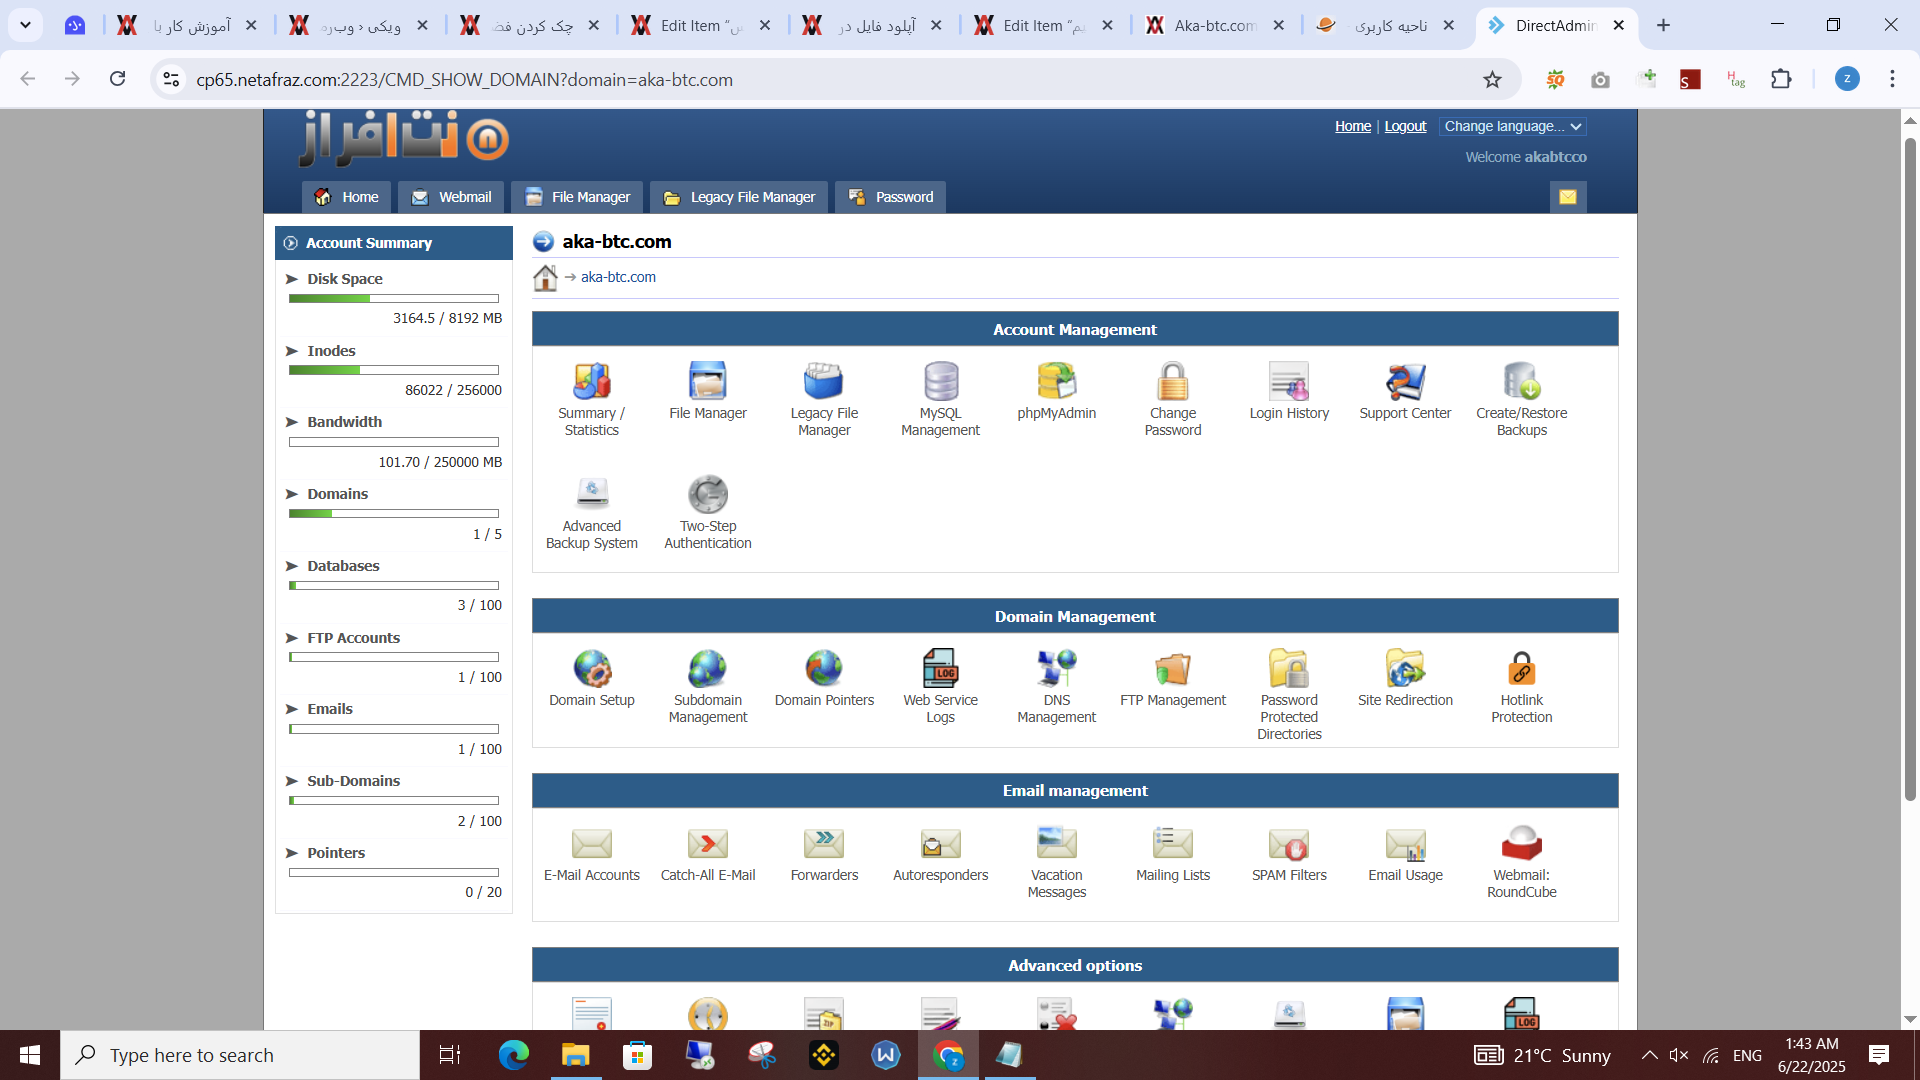Open Change Password padlock icon
This screenshot has height=1080, width=1920.
[1172, 382]
